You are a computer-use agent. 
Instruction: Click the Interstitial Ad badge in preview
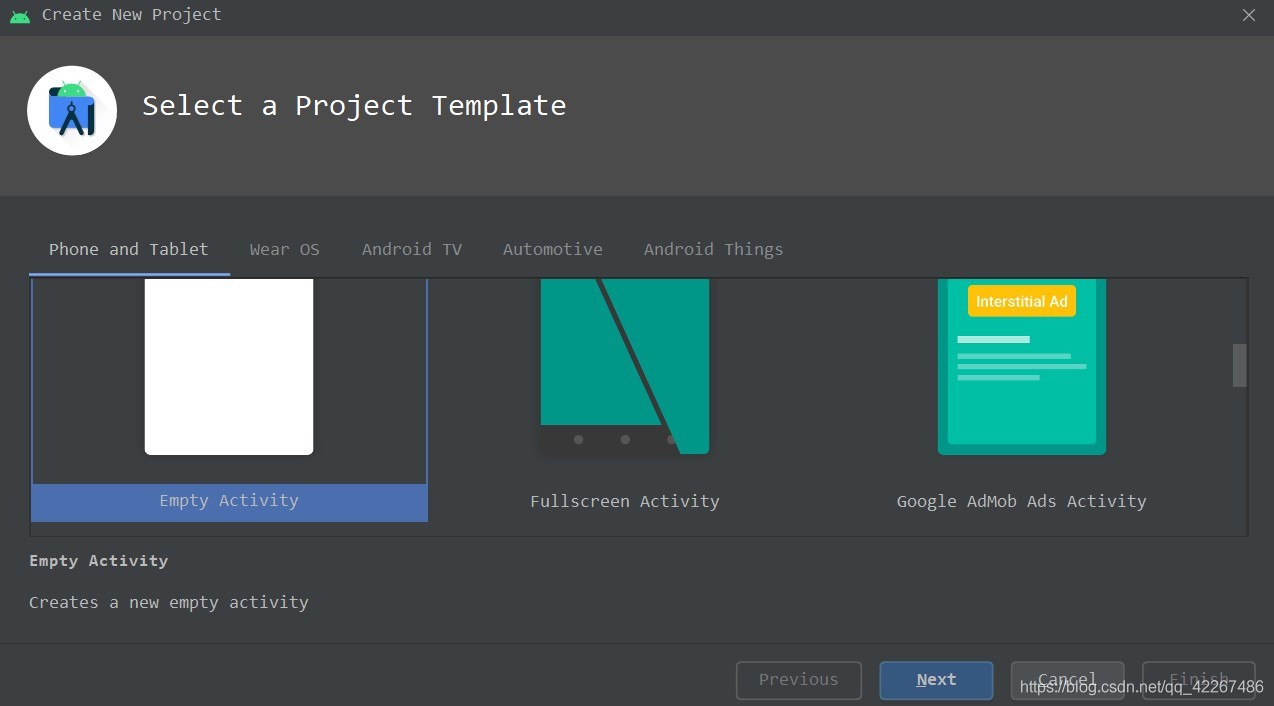point(1022,301)
